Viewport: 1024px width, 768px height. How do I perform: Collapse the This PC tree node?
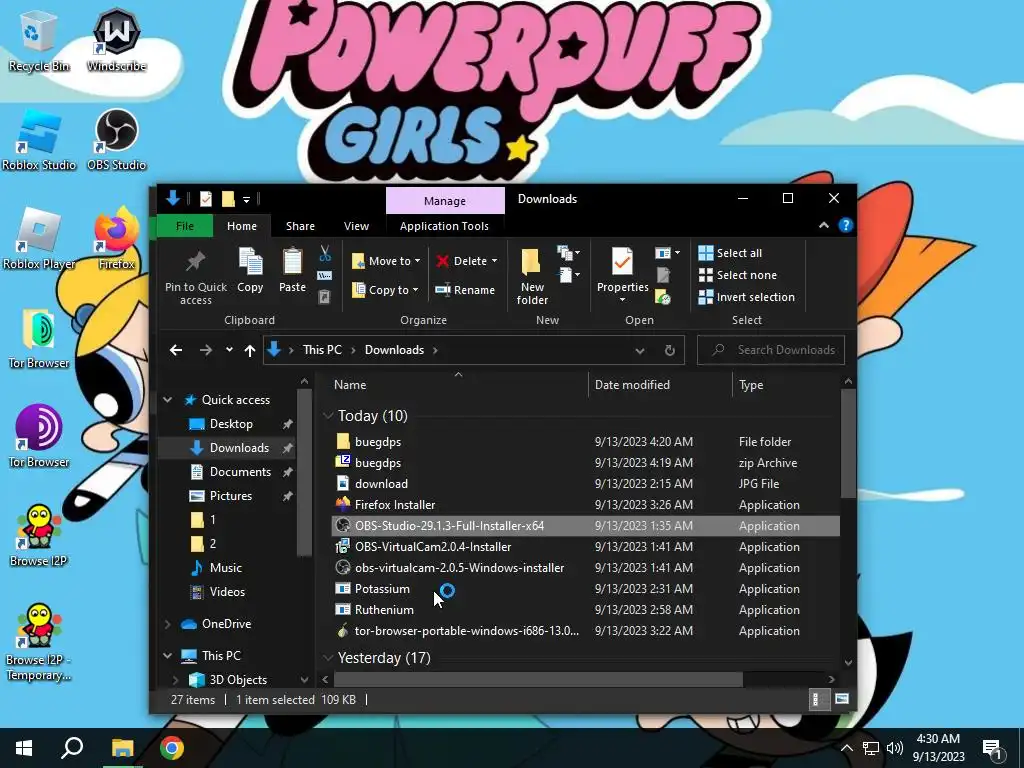[x=168, y=656]
